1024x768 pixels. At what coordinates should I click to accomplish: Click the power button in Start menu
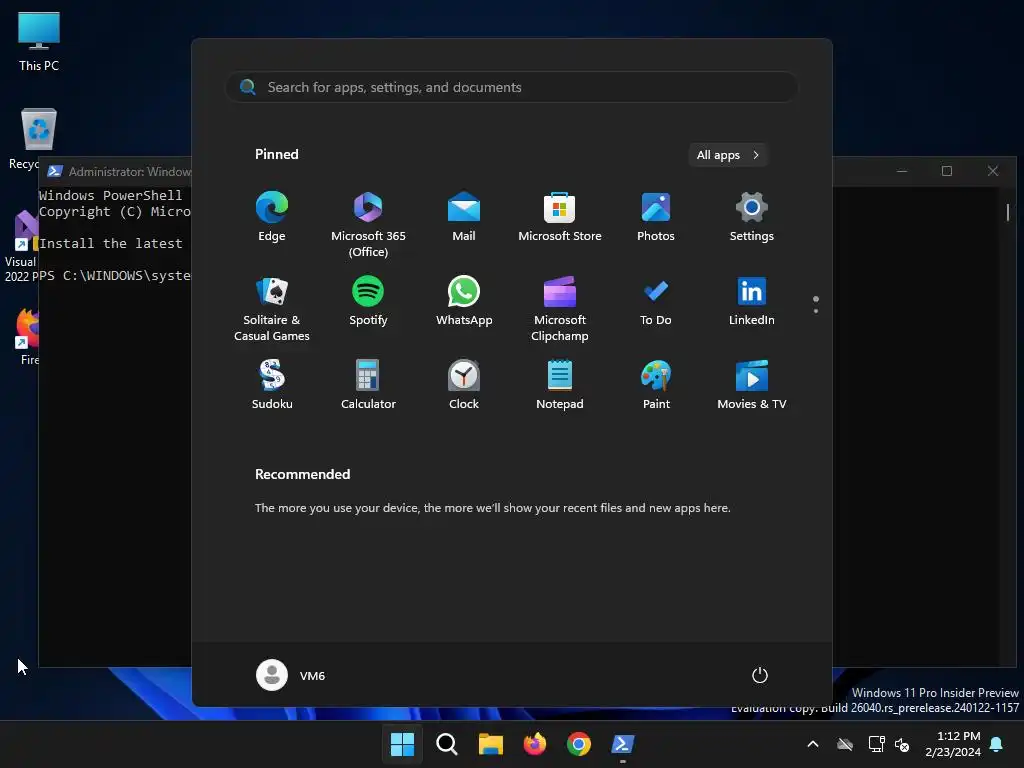tap(760, 675)
